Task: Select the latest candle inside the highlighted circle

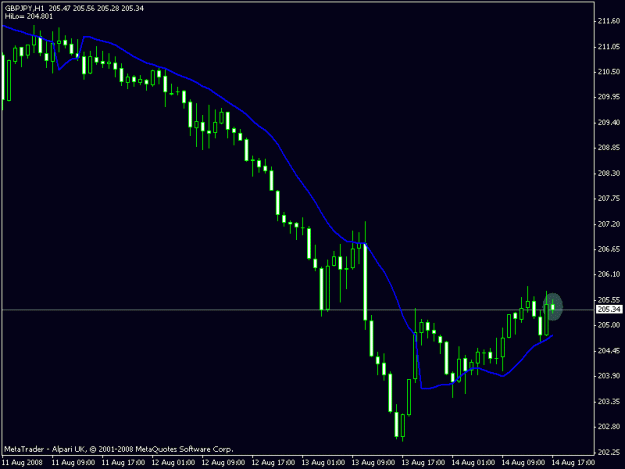Action: pyautogui.click(x=553, y=306)
